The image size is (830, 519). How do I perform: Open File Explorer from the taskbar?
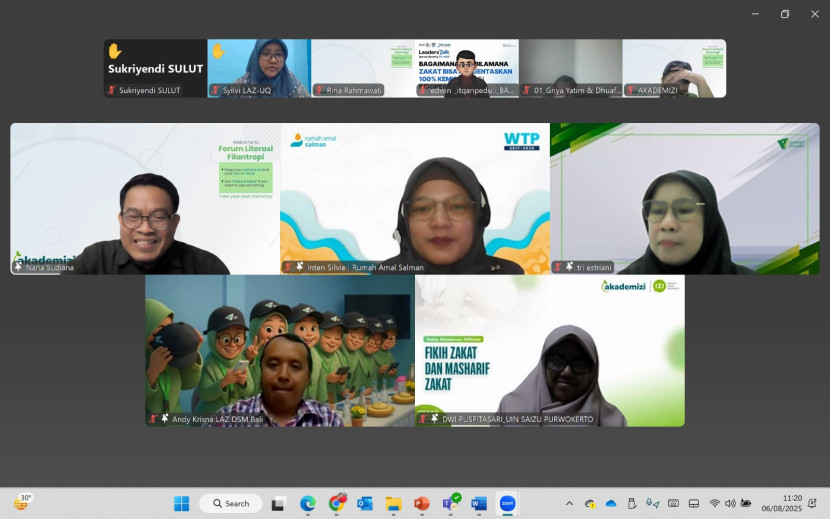click(x=393, y=503)
